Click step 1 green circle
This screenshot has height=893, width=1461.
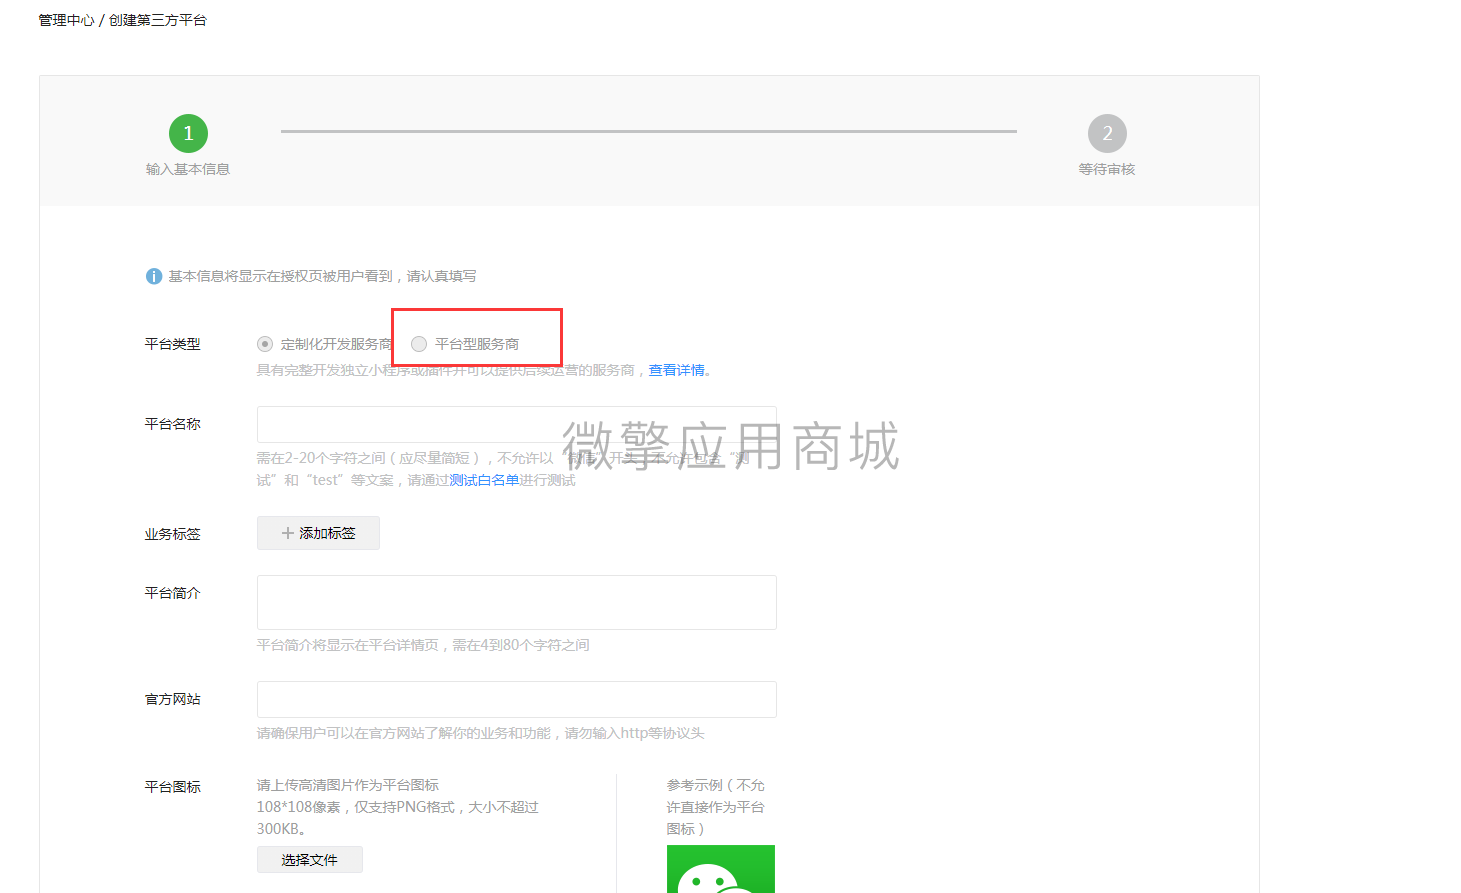[188, 133]
